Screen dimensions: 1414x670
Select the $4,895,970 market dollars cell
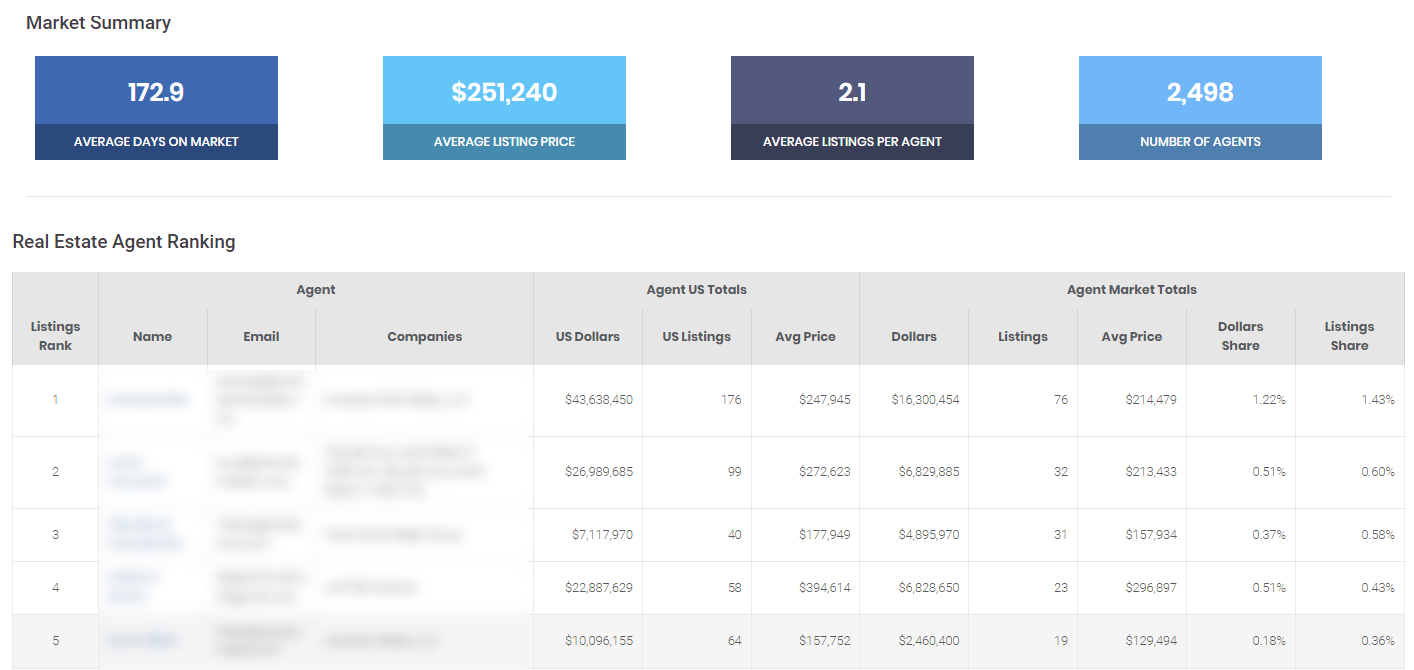tap(914, 535)
